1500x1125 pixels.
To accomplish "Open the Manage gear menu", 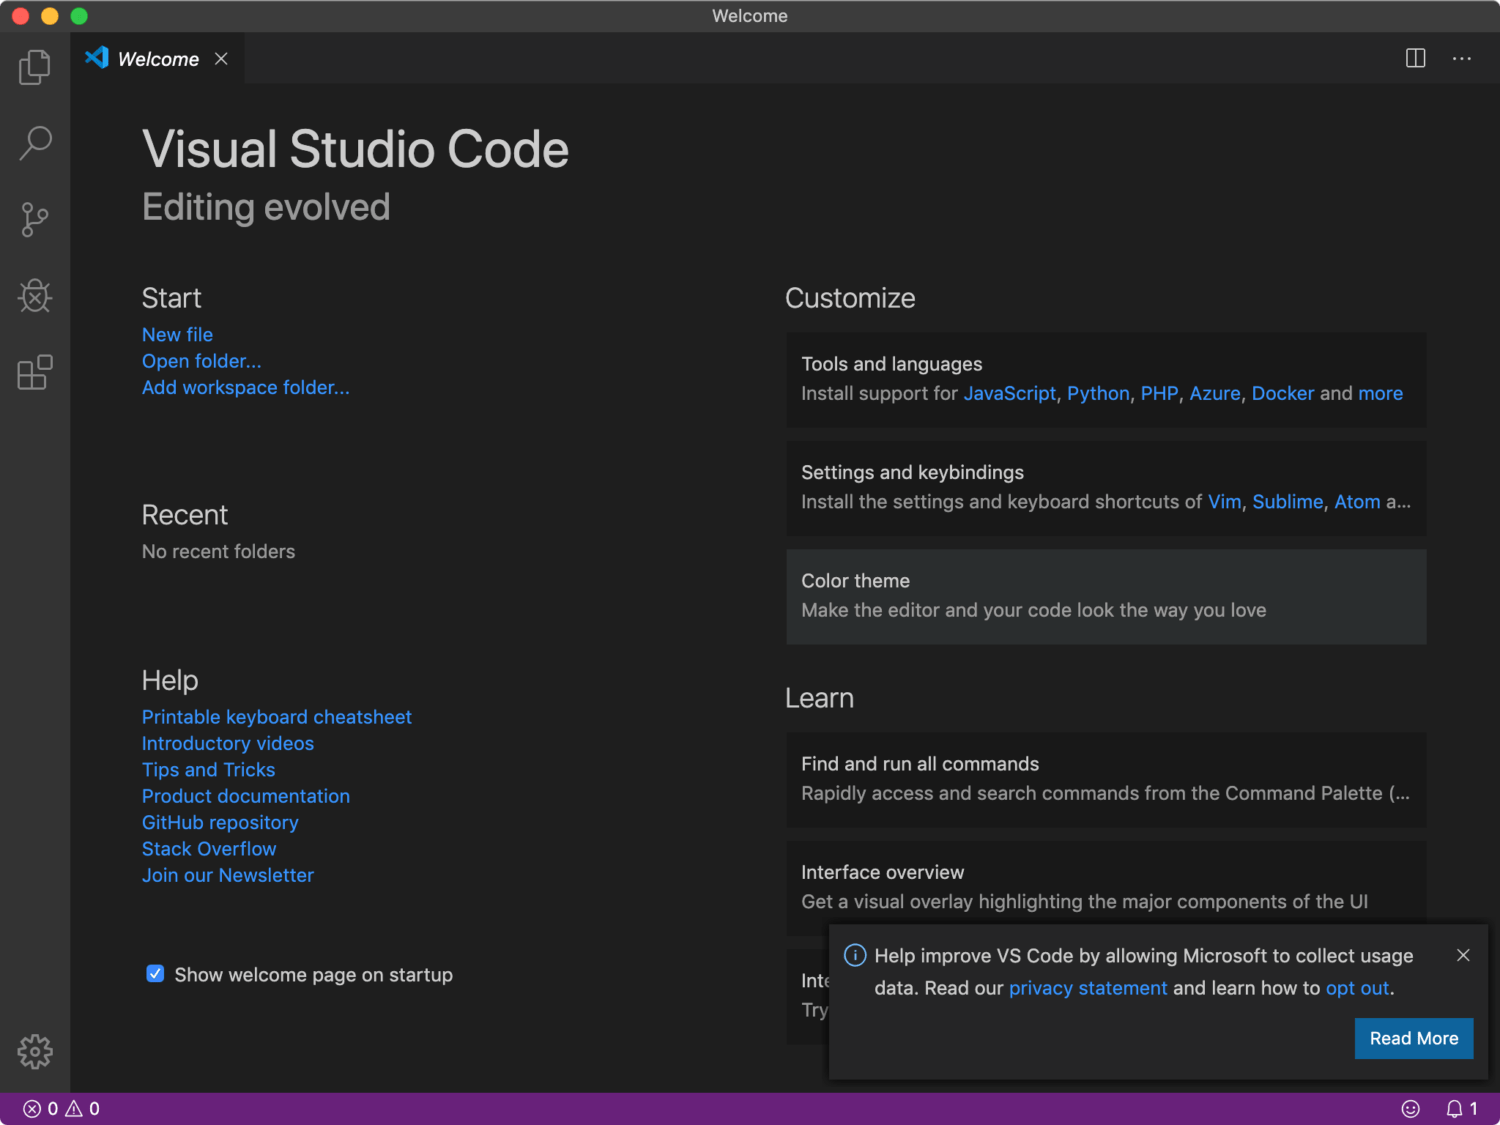I will pyautogui.click(x=35, y=1051).
